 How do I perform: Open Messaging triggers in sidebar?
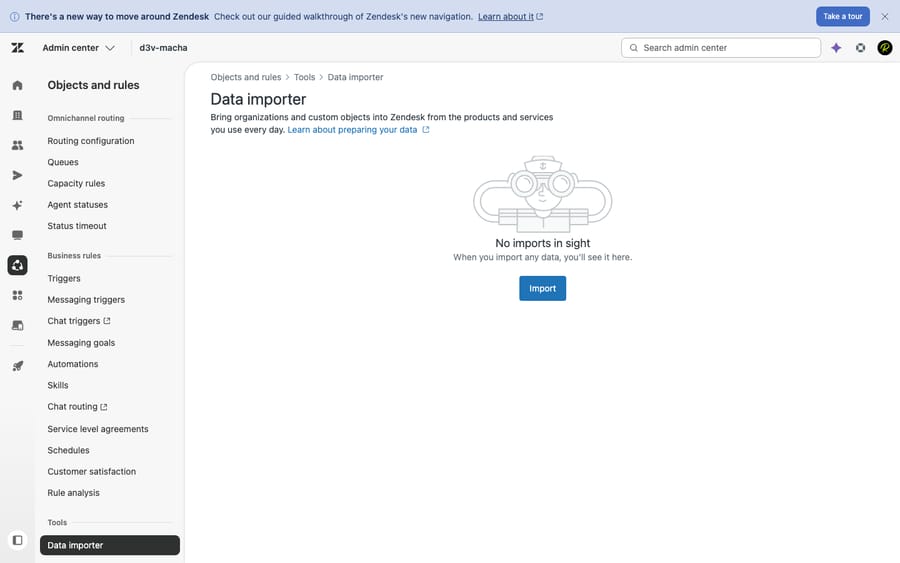pyautogui.click(x=86, y=300)
